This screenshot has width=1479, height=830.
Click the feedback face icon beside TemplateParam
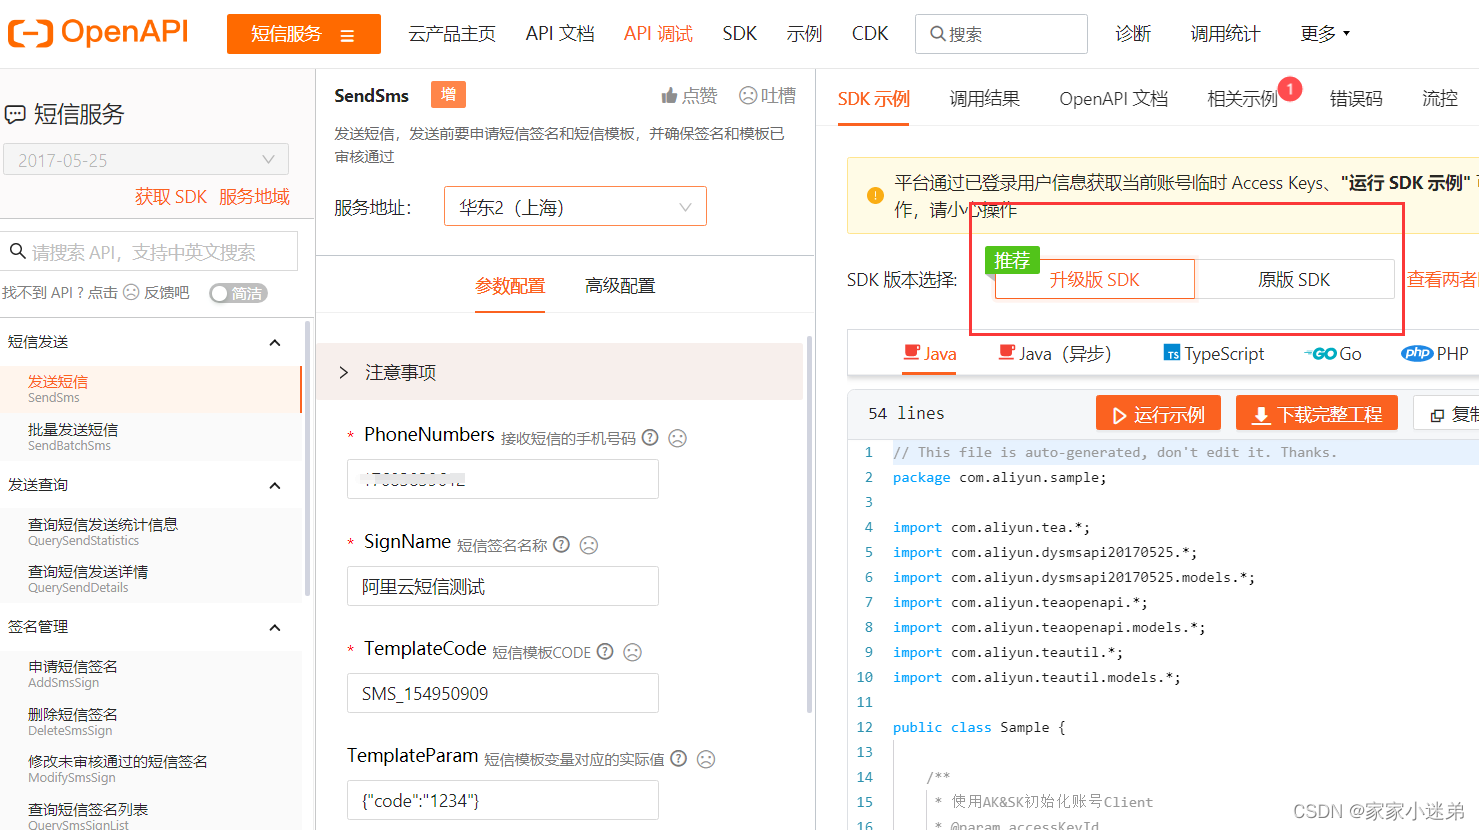[x=706, y=759]
